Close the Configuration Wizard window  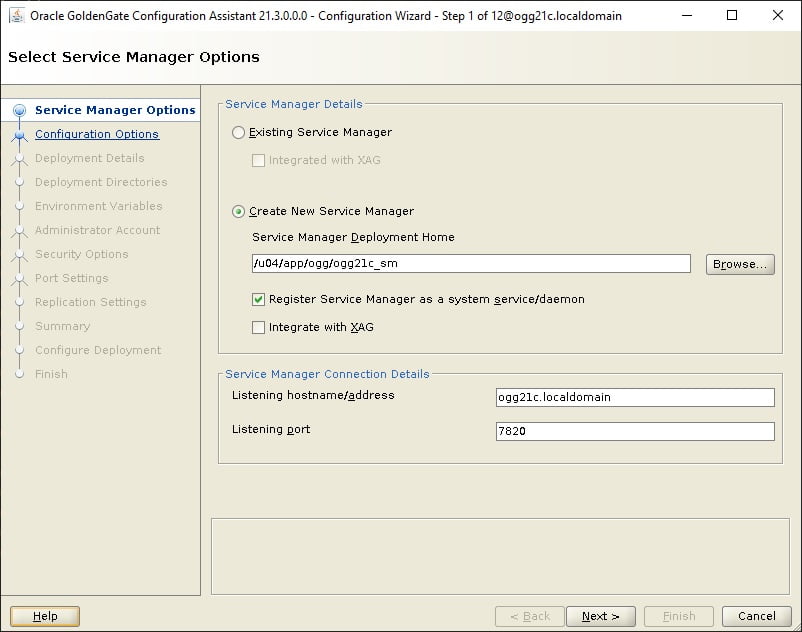[x=777, y=15]
